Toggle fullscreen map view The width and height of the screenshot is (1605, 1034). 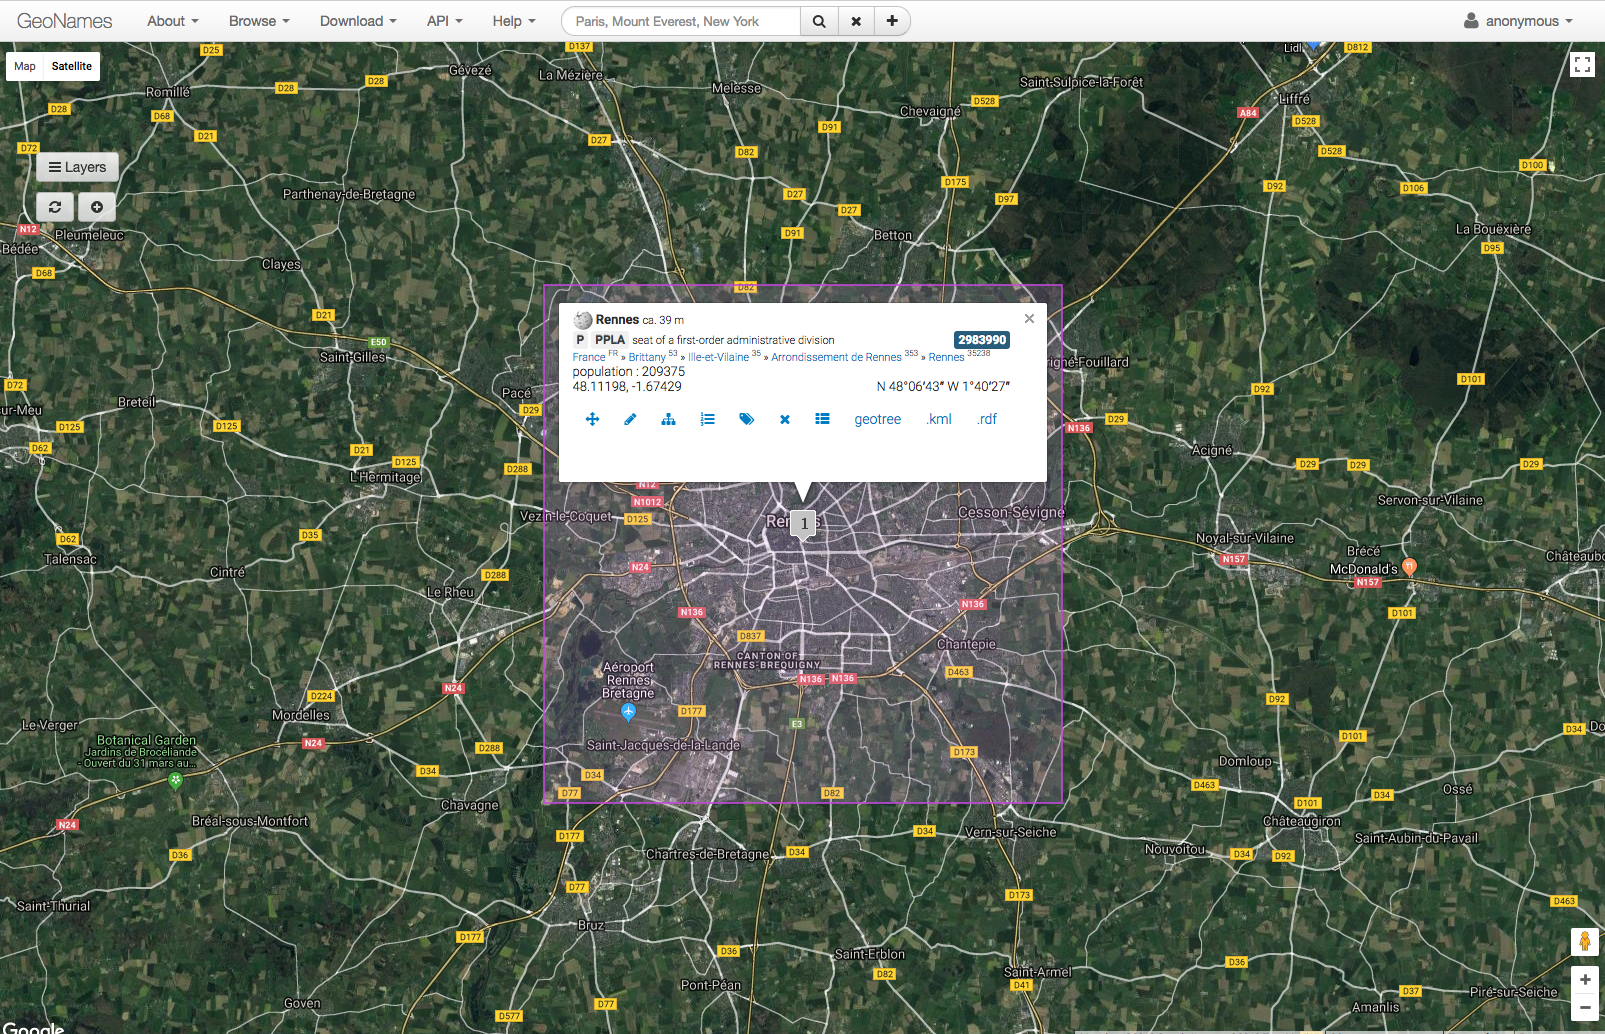pos(1582,65)
